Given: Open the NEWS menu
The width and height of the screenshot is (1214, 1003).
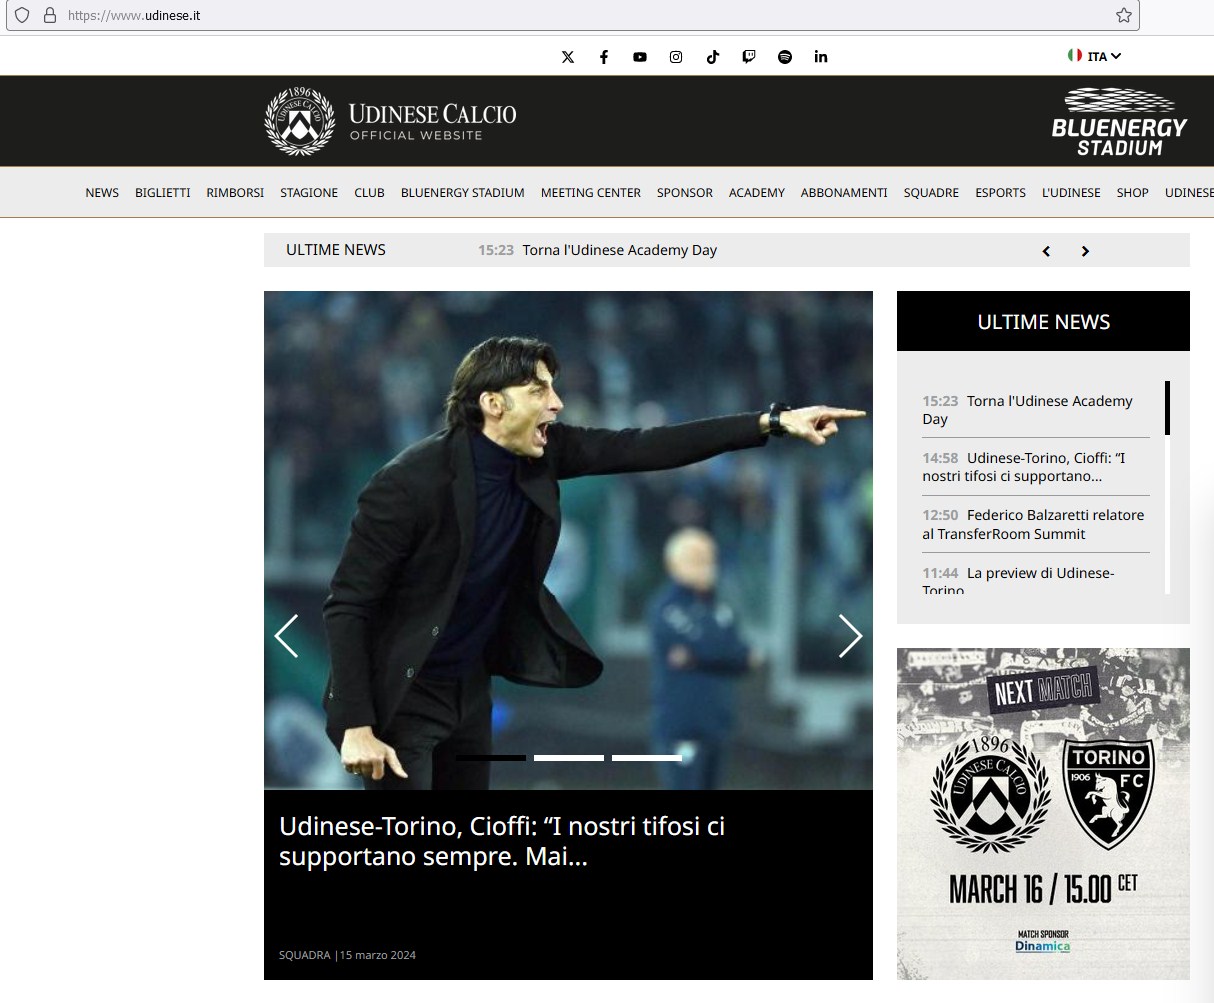Looking at the screenshot, I should pyautogui.click(x=102, y=193).
